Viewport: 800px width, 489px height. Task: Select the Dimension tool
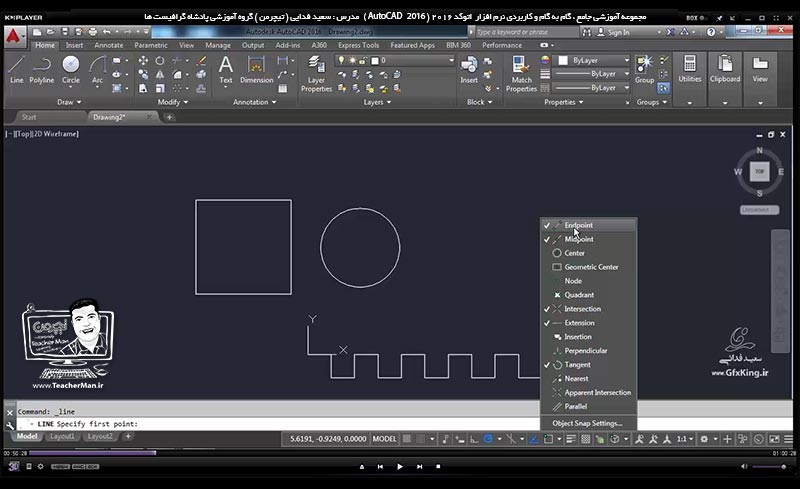[x=256, y=70]
